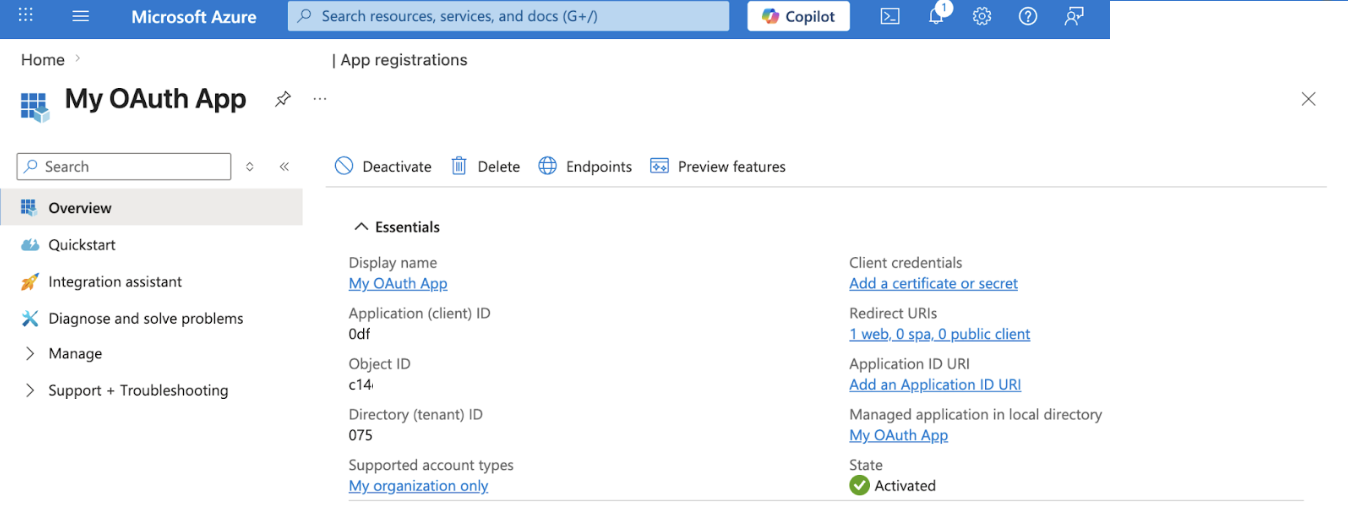This screenshot has height=516, width=1348.
Task: Click the Integration assistant rocket icon
Action: (x=30, y=282)
